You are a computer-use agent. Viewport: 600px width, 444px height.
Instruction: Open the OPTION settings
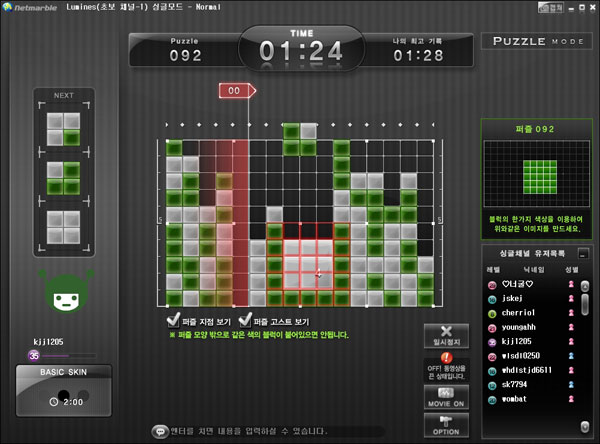pos(445,424)
